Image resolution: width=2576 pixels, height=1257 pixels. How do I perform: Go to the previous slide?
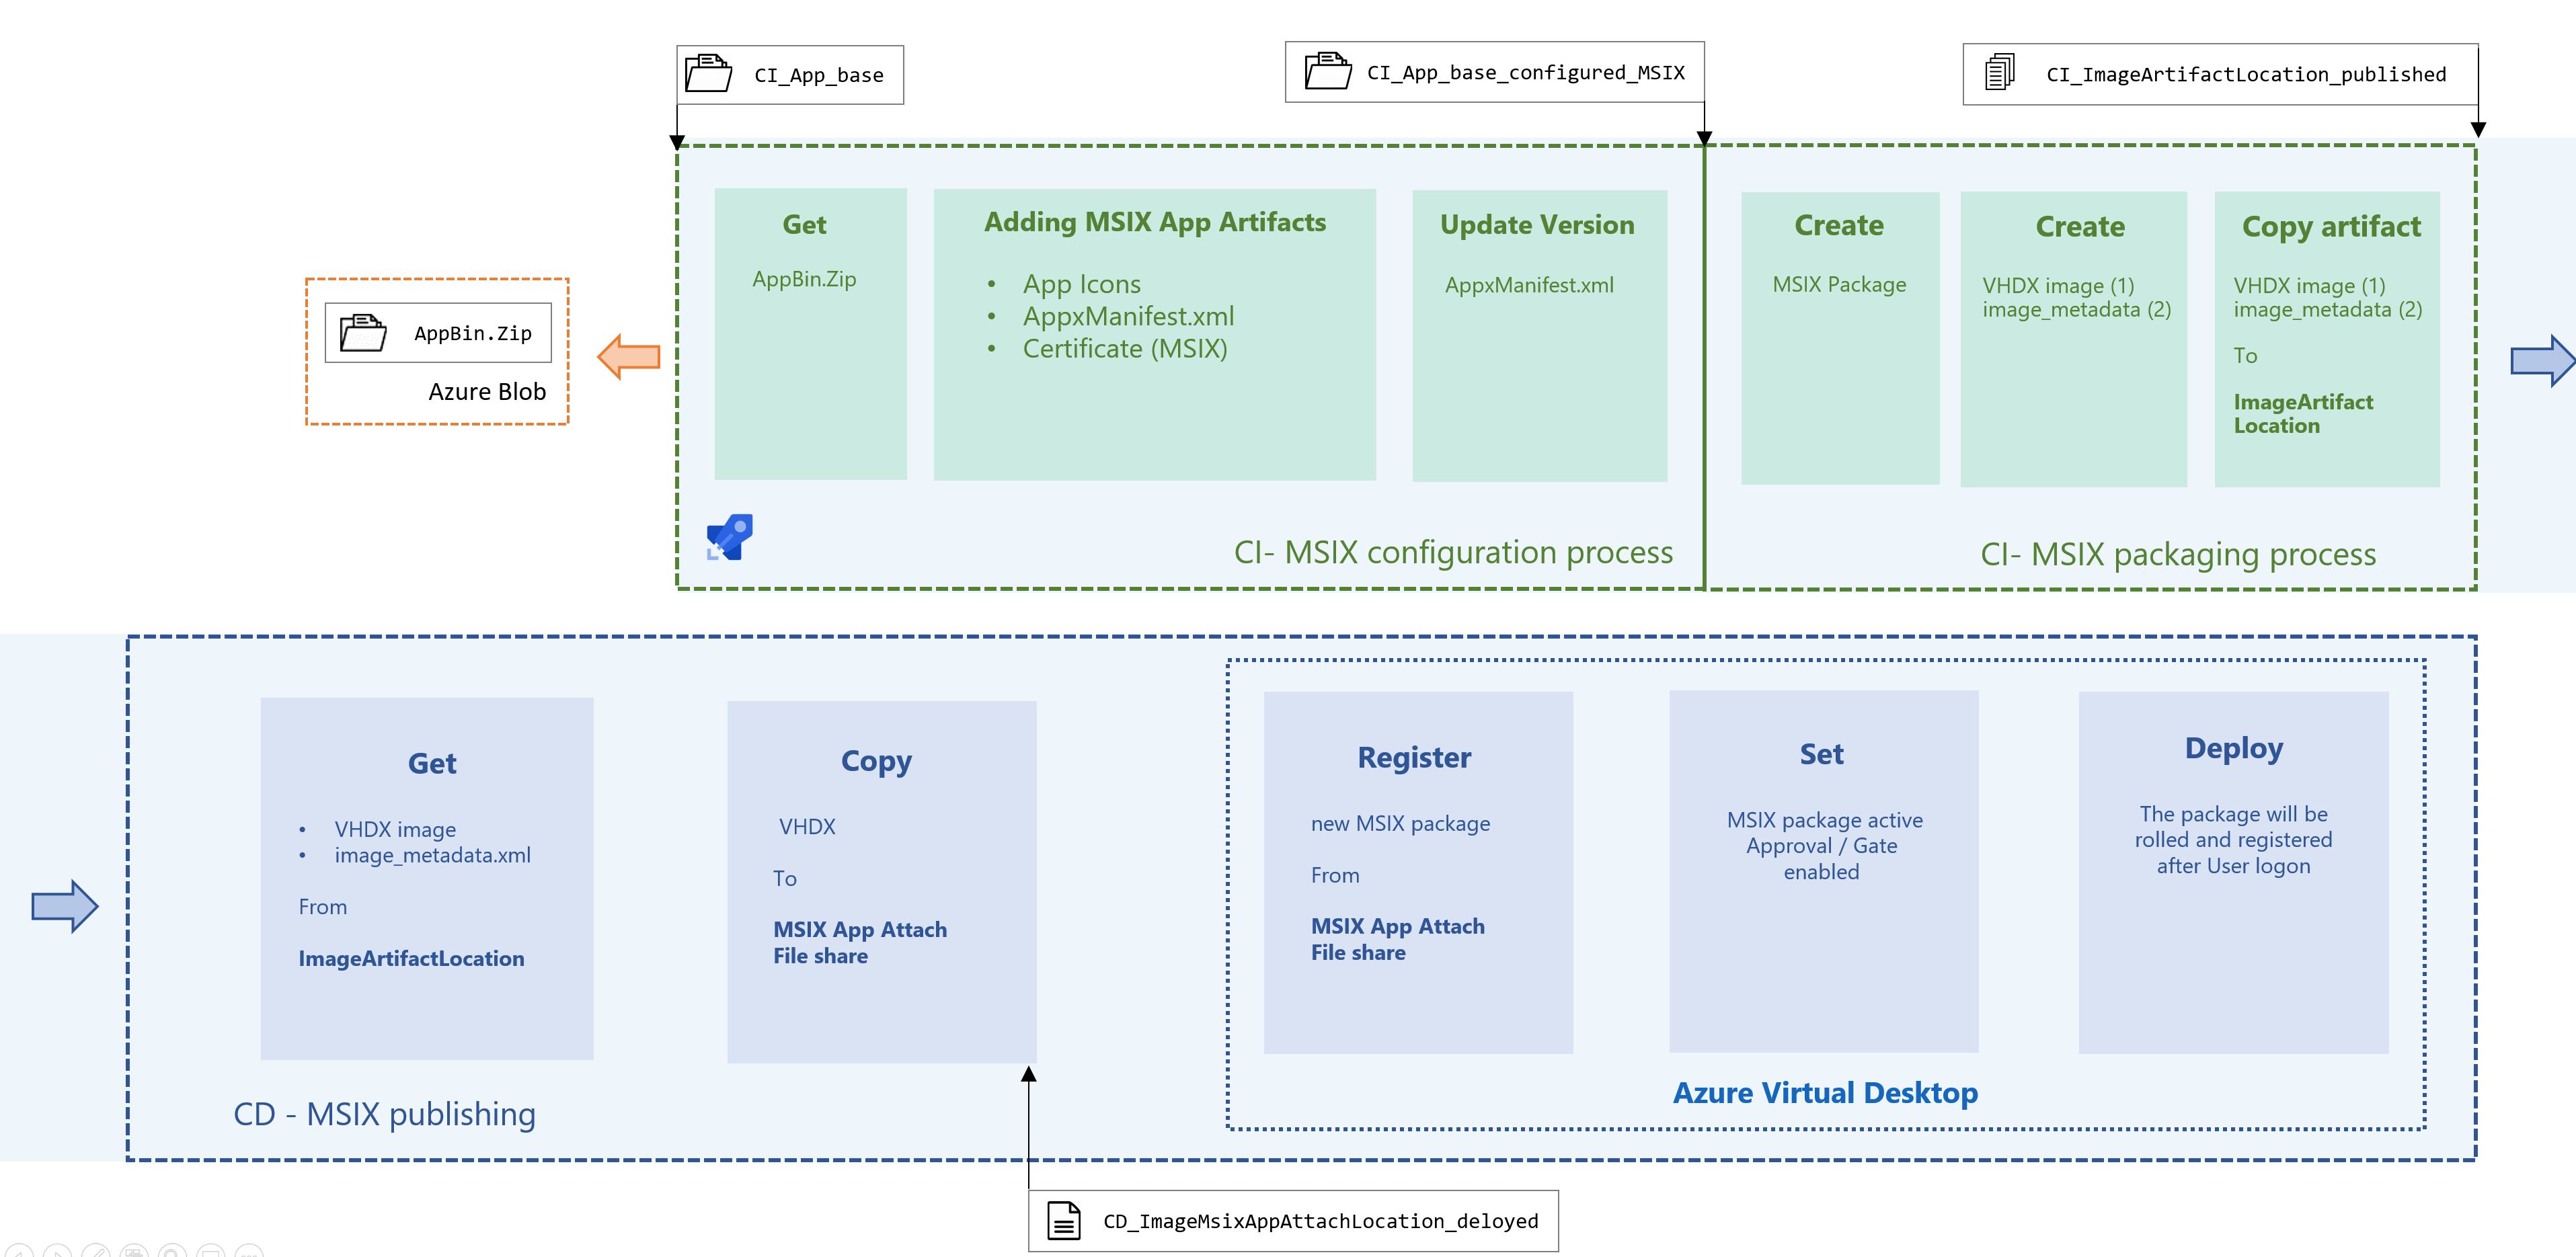pos(19,1252)
